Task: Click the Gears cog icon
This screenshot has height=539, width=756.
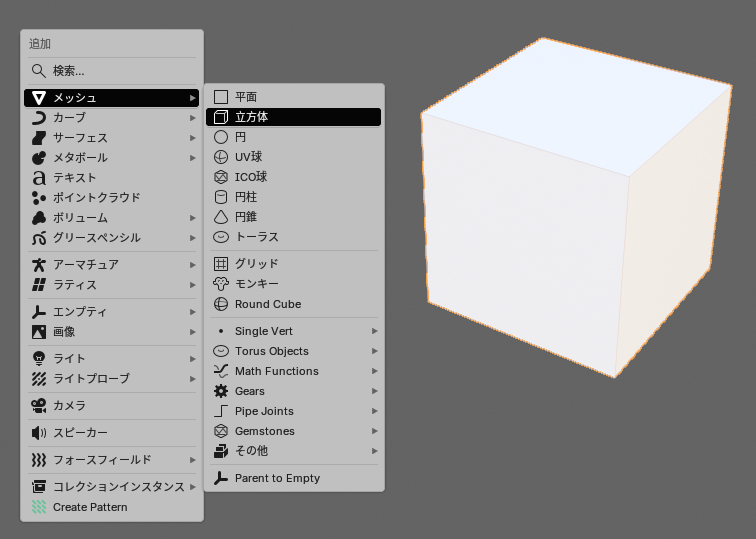Action: (x=221, y=391)
